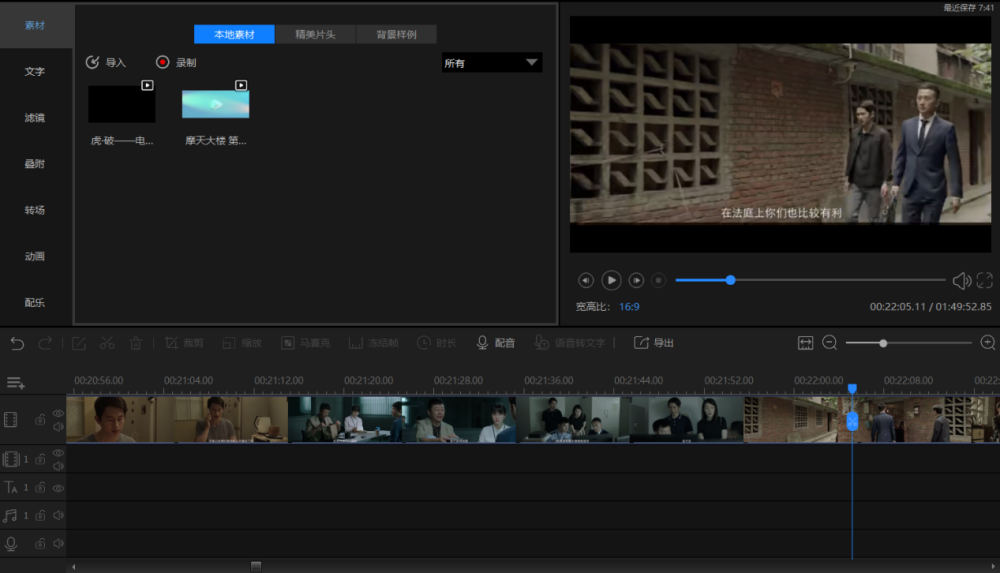Switch to the 精美片头 tab
This screenshot has height=573, width=1000.
[315, 34]
